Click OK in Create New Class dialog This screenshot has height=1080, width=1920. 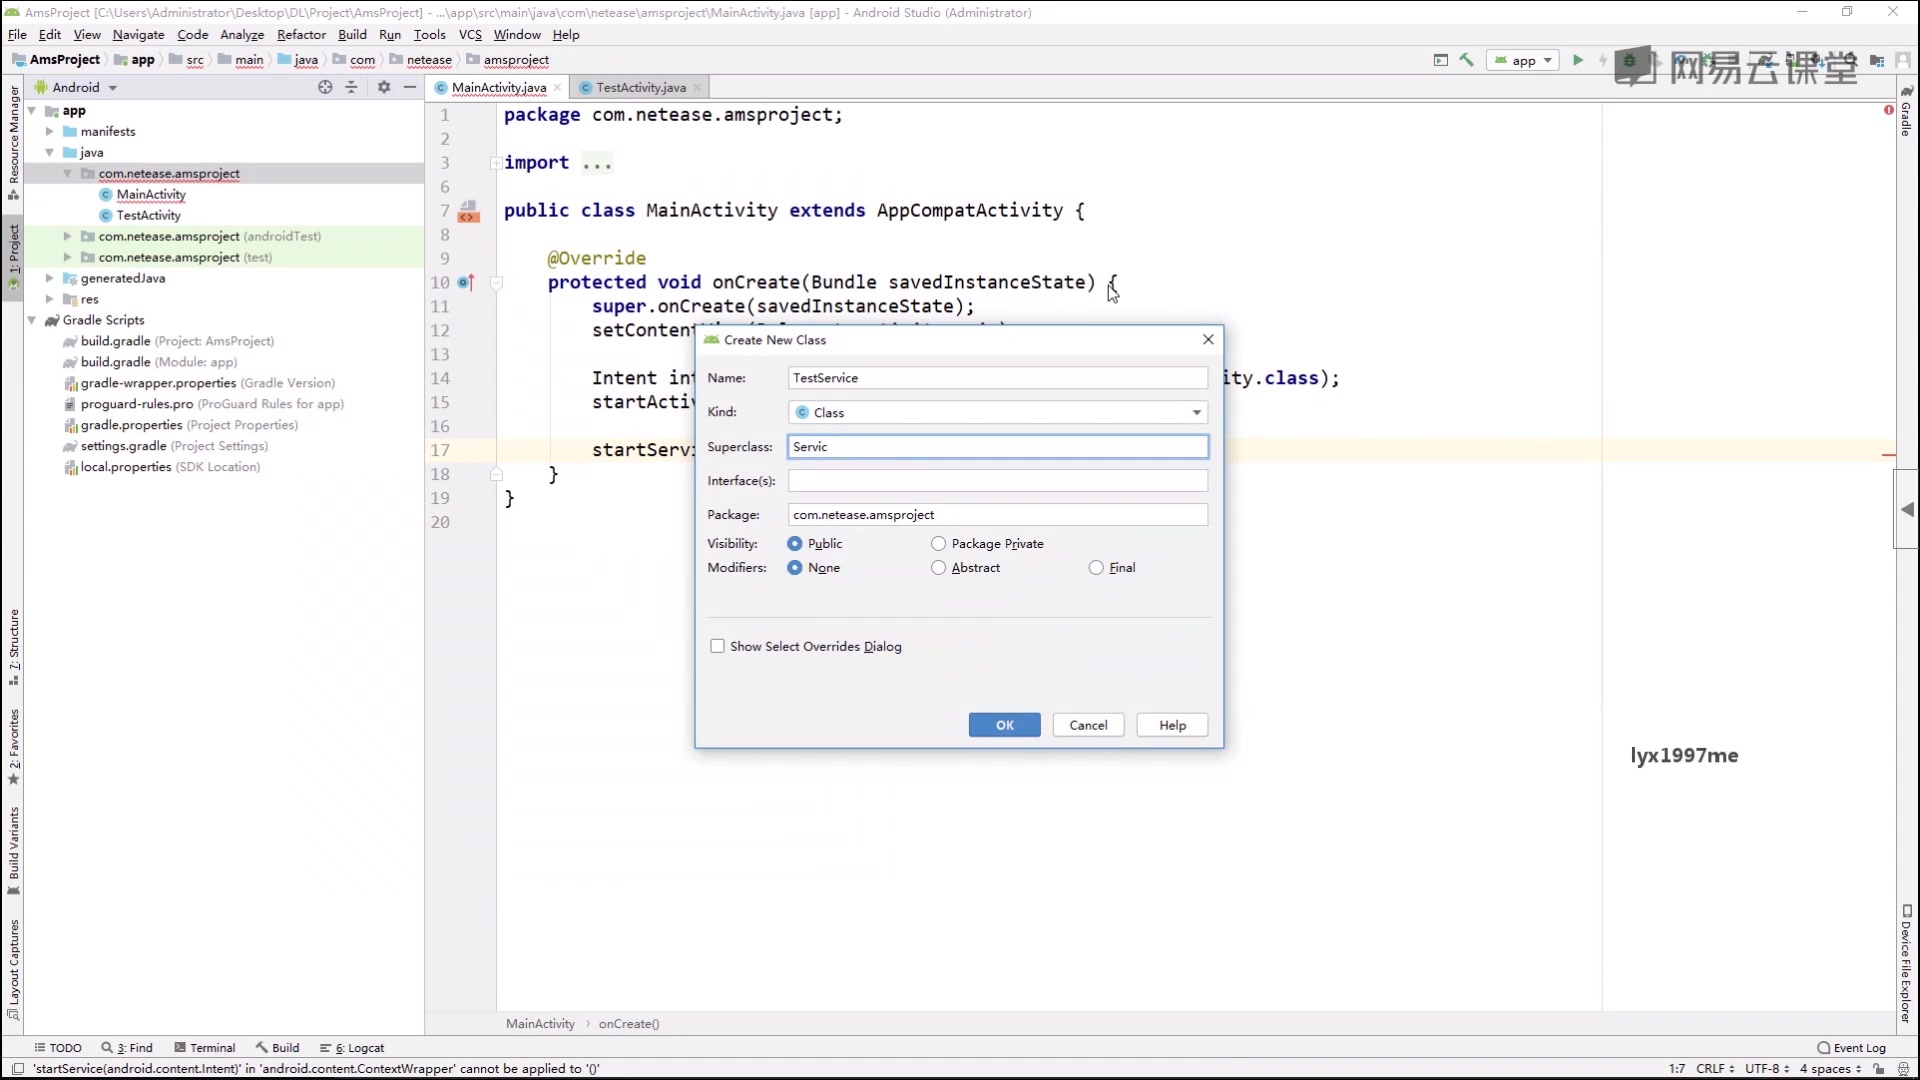(1004, 725)
